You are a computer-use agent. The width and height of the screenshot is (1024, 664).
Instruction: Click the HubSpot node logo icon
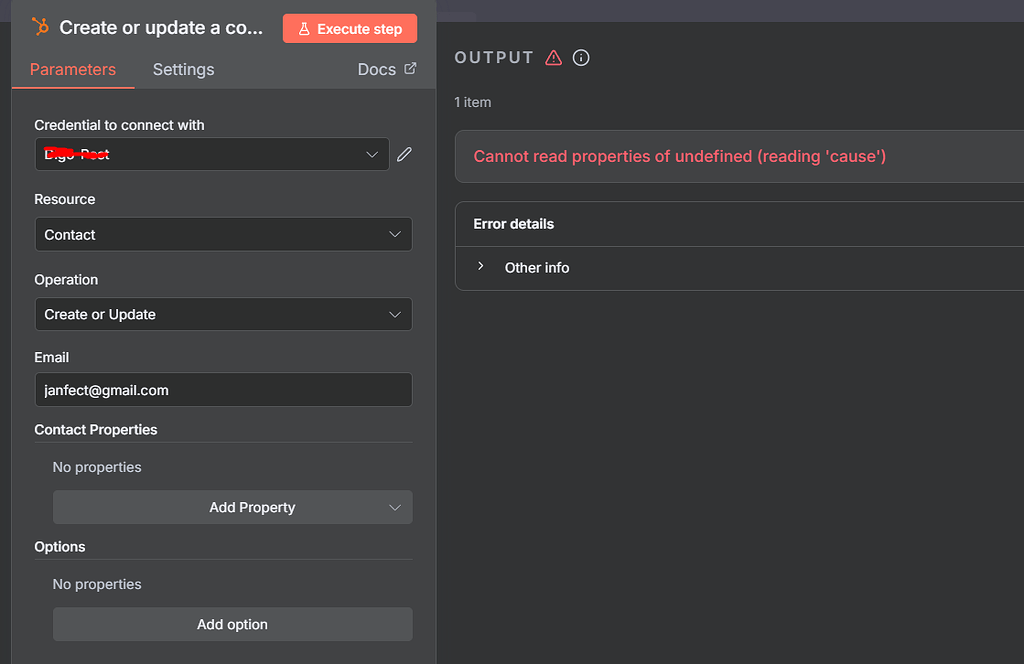[x=39, y=27]
